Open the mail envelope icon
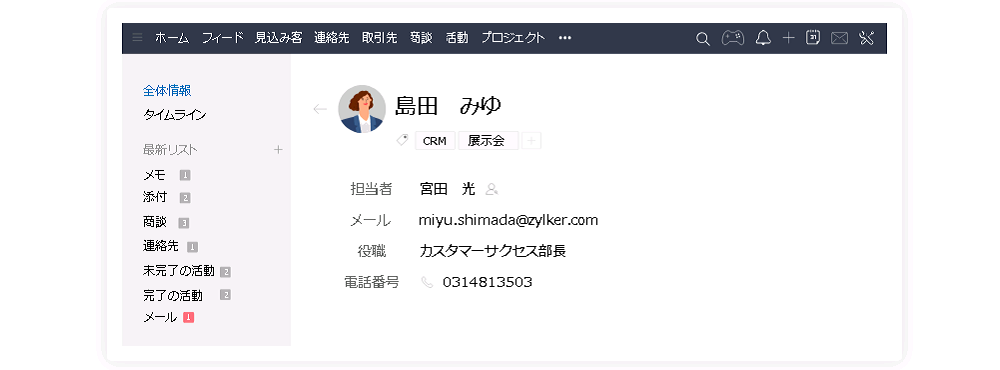 (839, 38)
